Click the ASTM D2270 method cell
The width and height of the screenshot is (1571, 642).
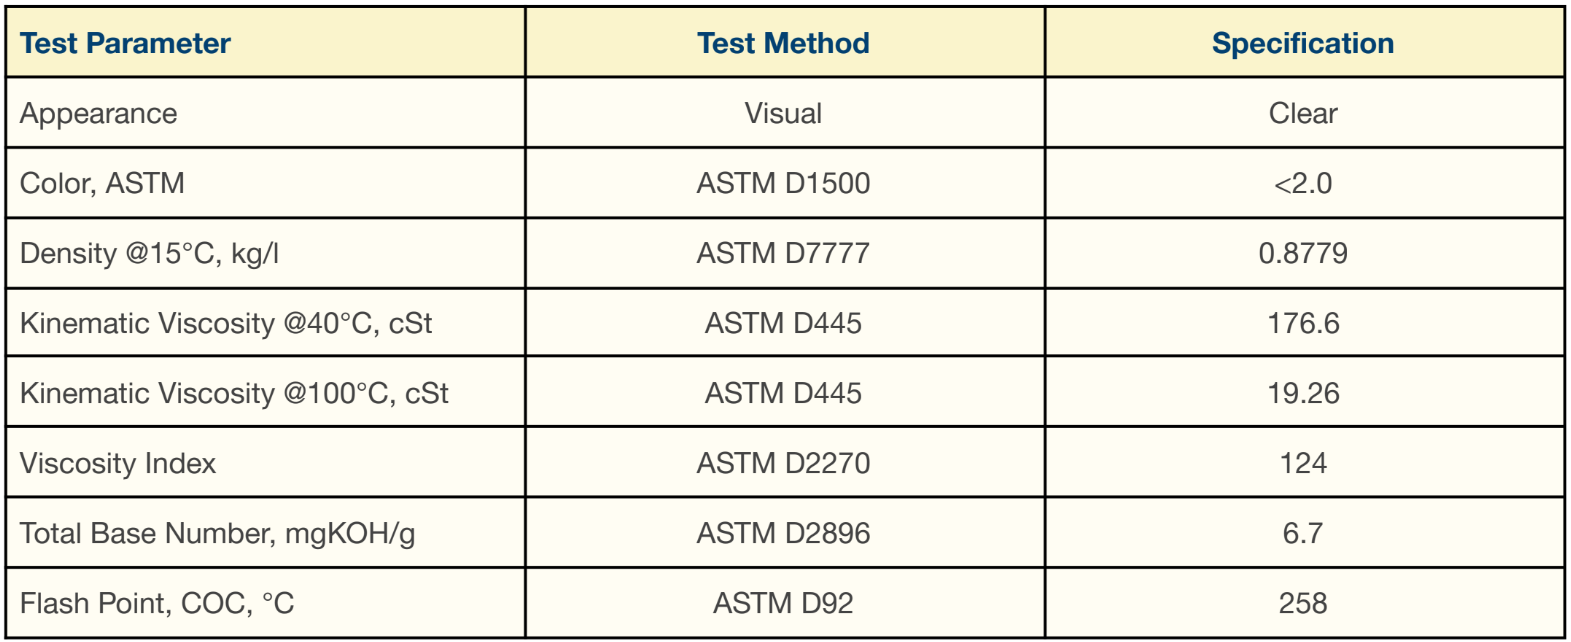(x=783, y=463)
